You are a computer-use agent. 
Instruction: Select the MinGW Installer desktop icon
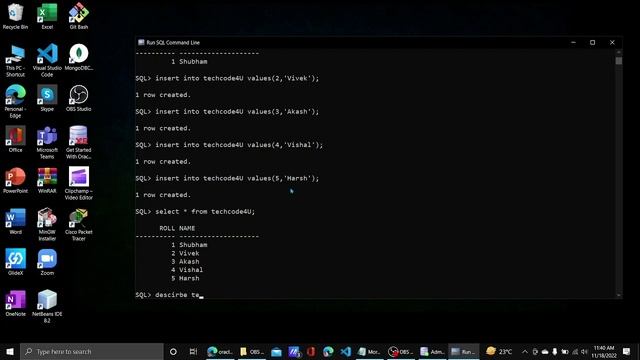point(47,224)
